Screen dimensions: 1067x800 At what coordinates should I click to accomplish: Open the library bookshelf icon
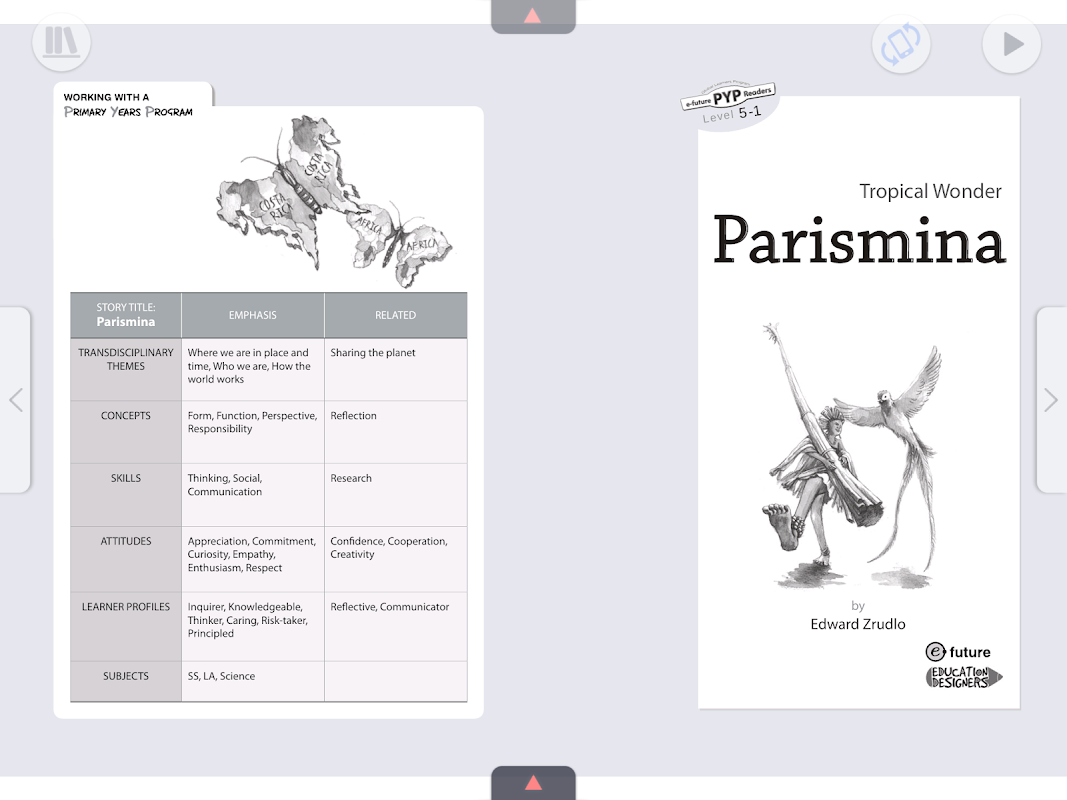coord(61,42)
